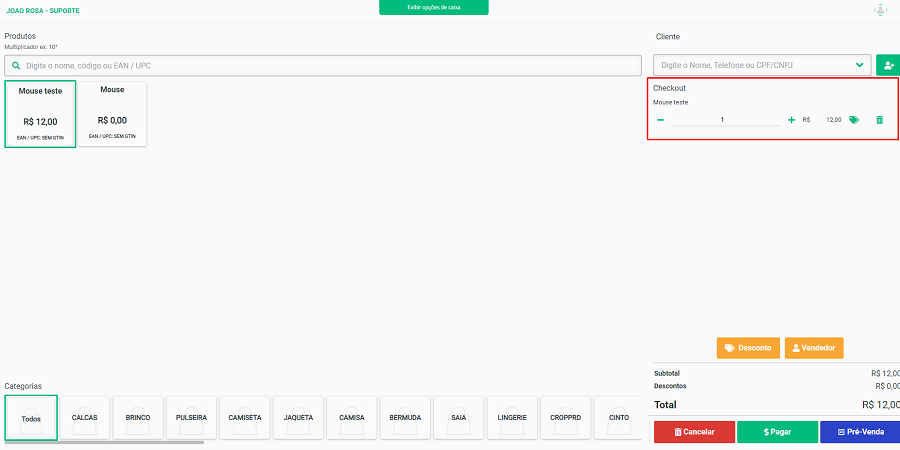
Task: Click the Total R$ 12,00 value
Action: pyautogui.click(x=880, y=405)
